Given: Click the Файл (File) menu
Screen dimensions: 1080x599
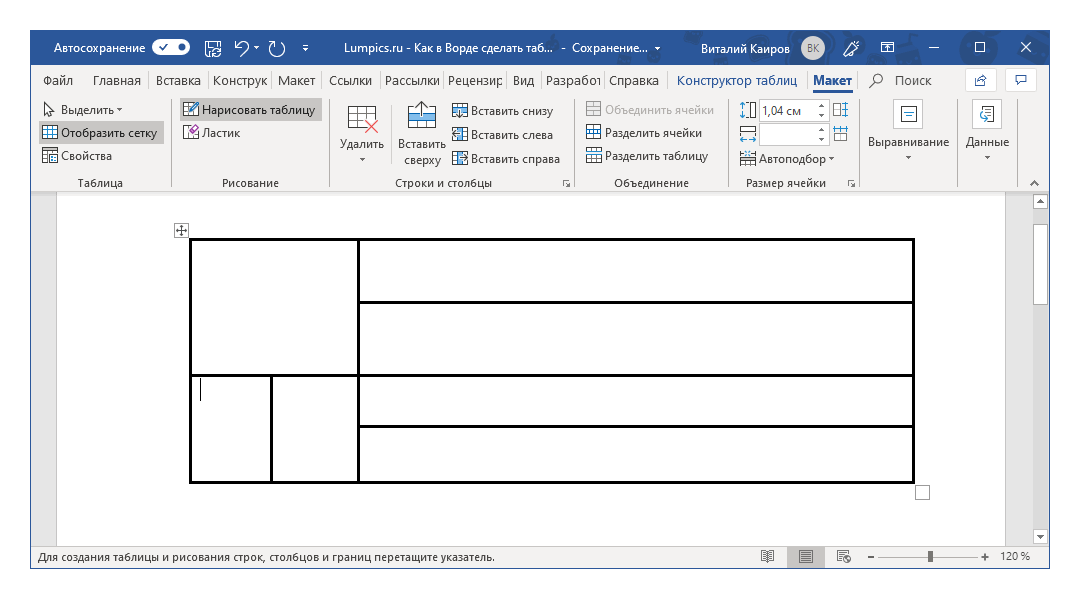Looking at the screenshot, I should [x=58, y=81].
